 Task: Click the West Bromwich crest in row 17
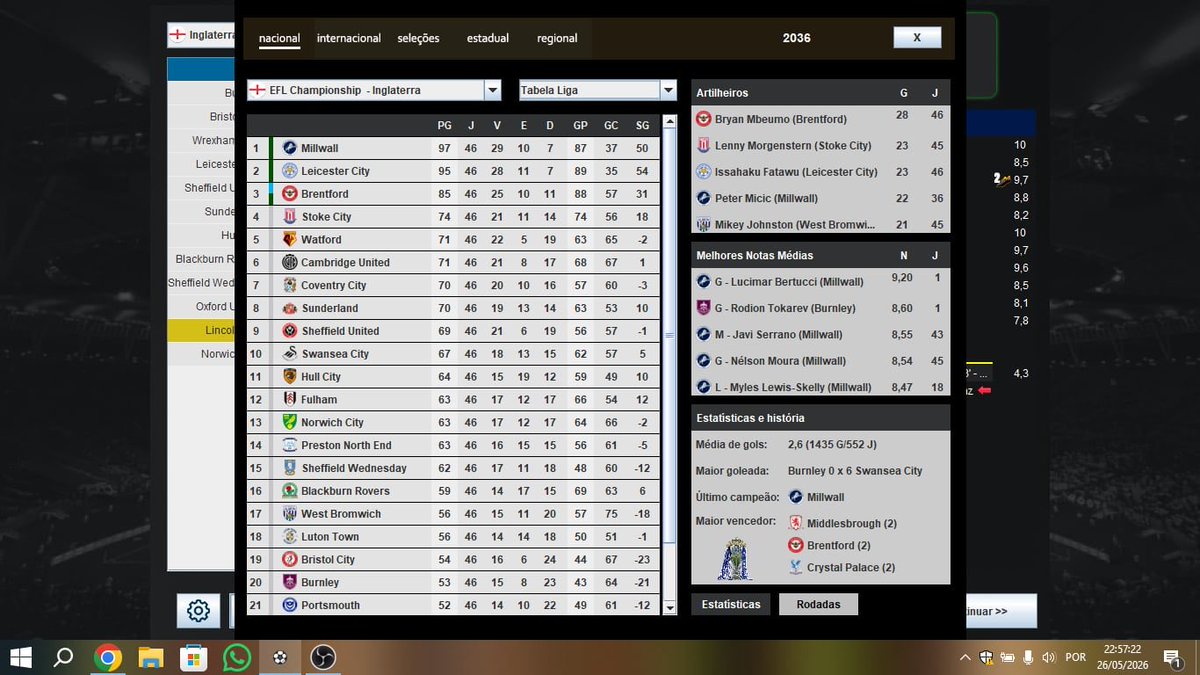(x=290, y=514)
